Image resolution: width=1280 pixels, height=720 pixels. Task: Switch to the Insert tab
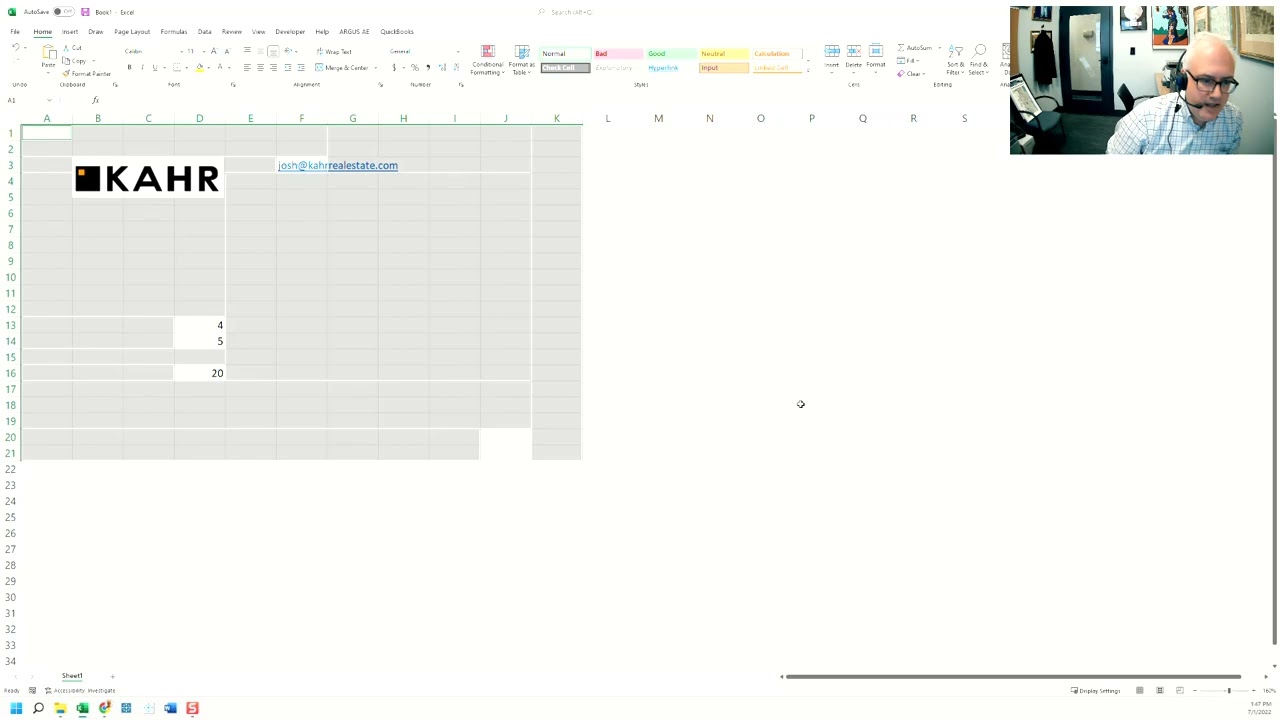tap(70, 31)
